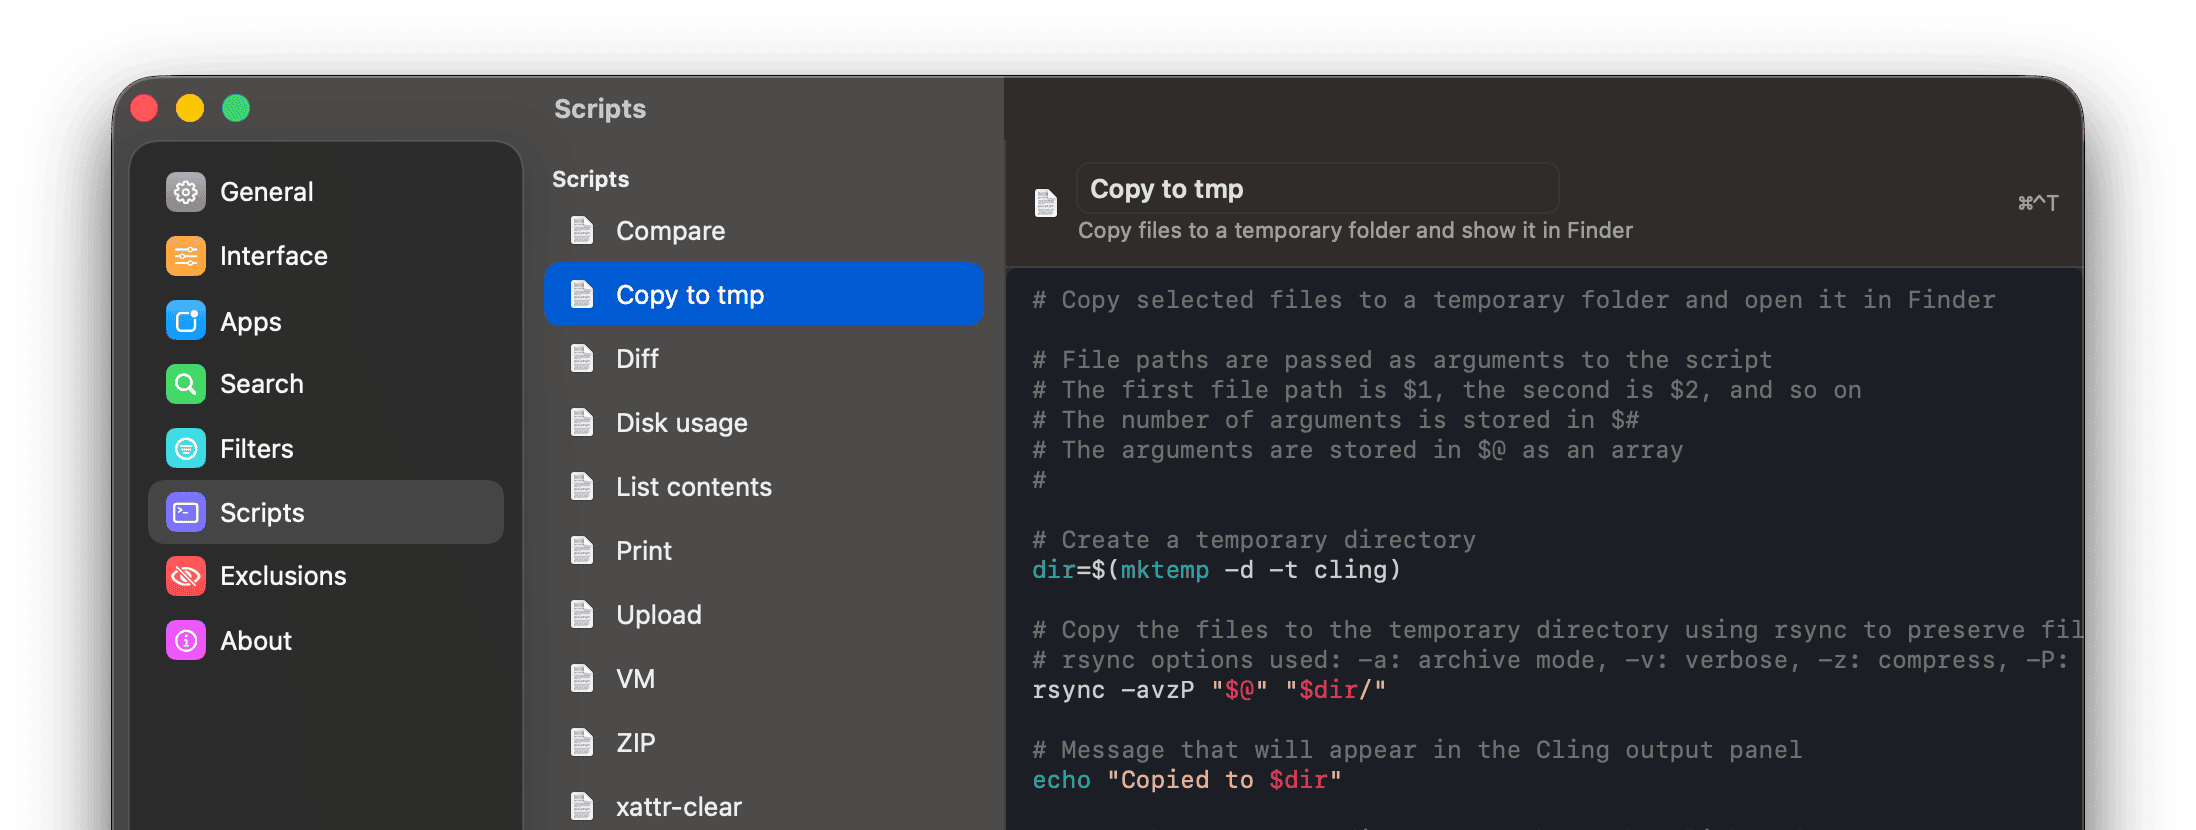Click the document icon beside Diff
Viewport: 2196px width, 830px height.
(582, 358)
